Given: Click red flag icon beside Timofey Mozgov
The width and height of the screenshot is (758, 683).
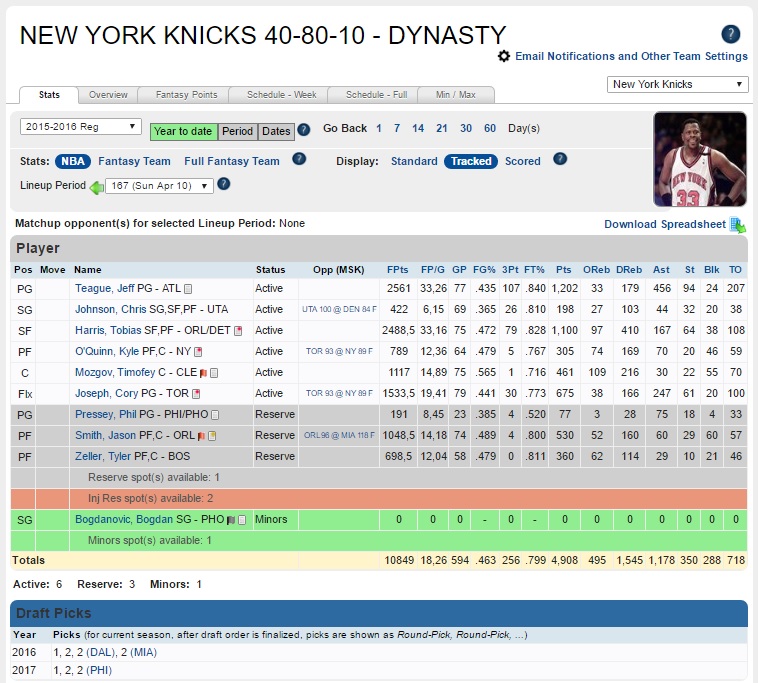Looking at the screenshot, I should pos(204,373).
